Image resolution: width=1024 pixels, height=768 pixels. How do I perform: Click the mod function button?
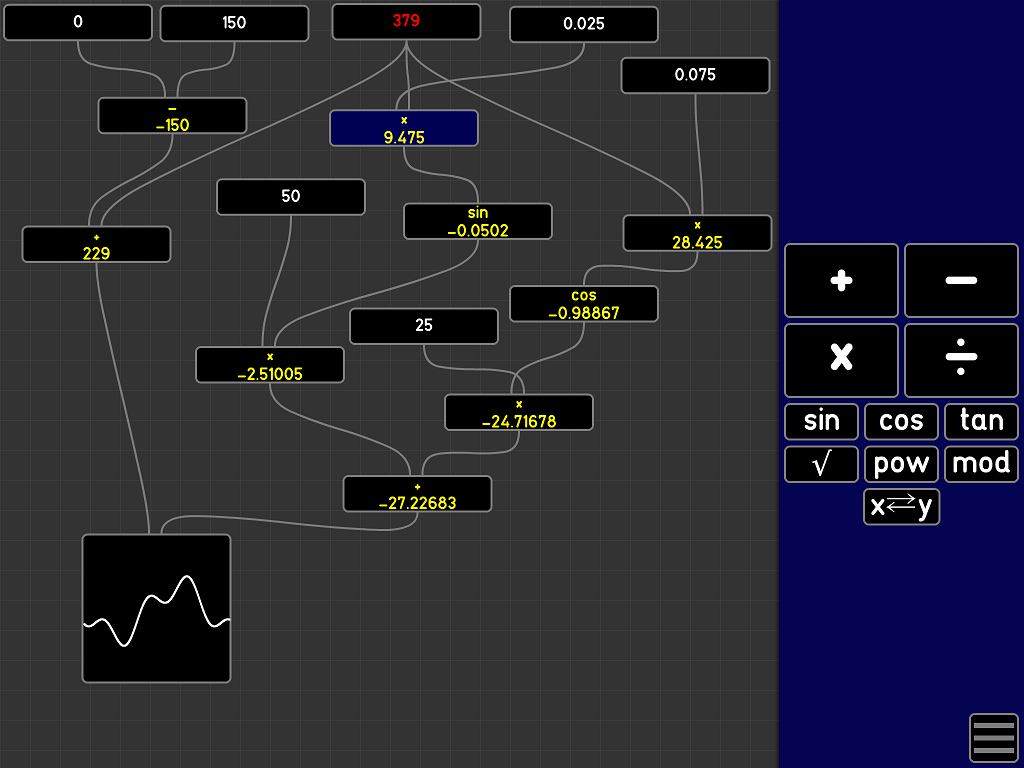981,464
